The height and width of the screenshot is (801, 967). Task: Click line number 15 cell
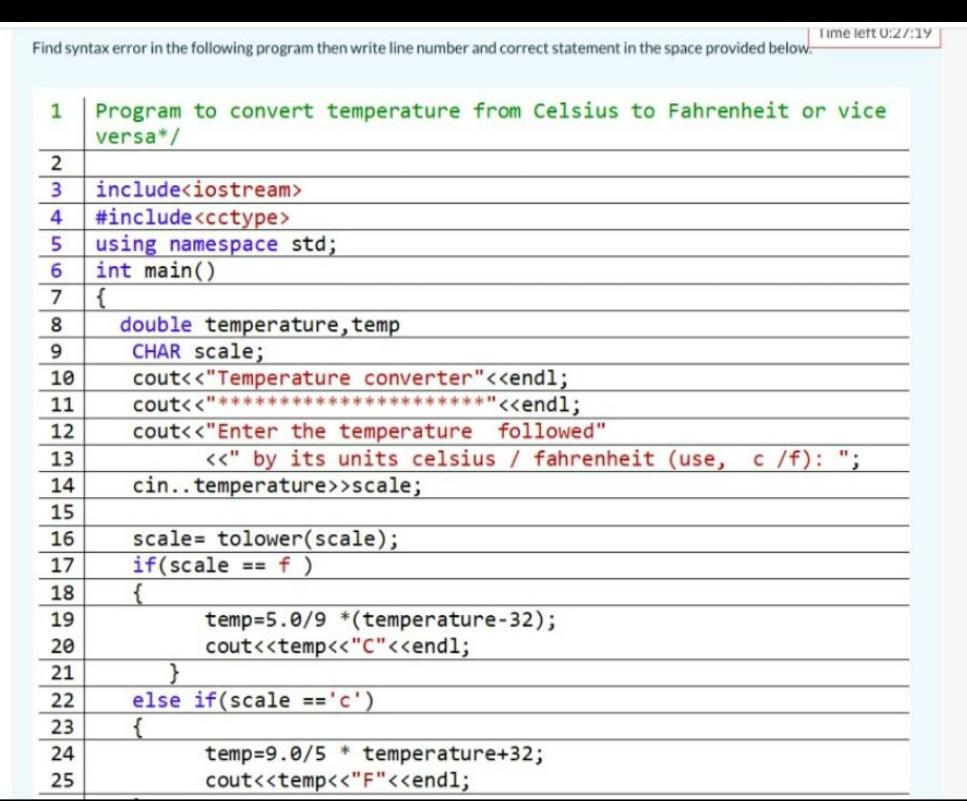62,512
